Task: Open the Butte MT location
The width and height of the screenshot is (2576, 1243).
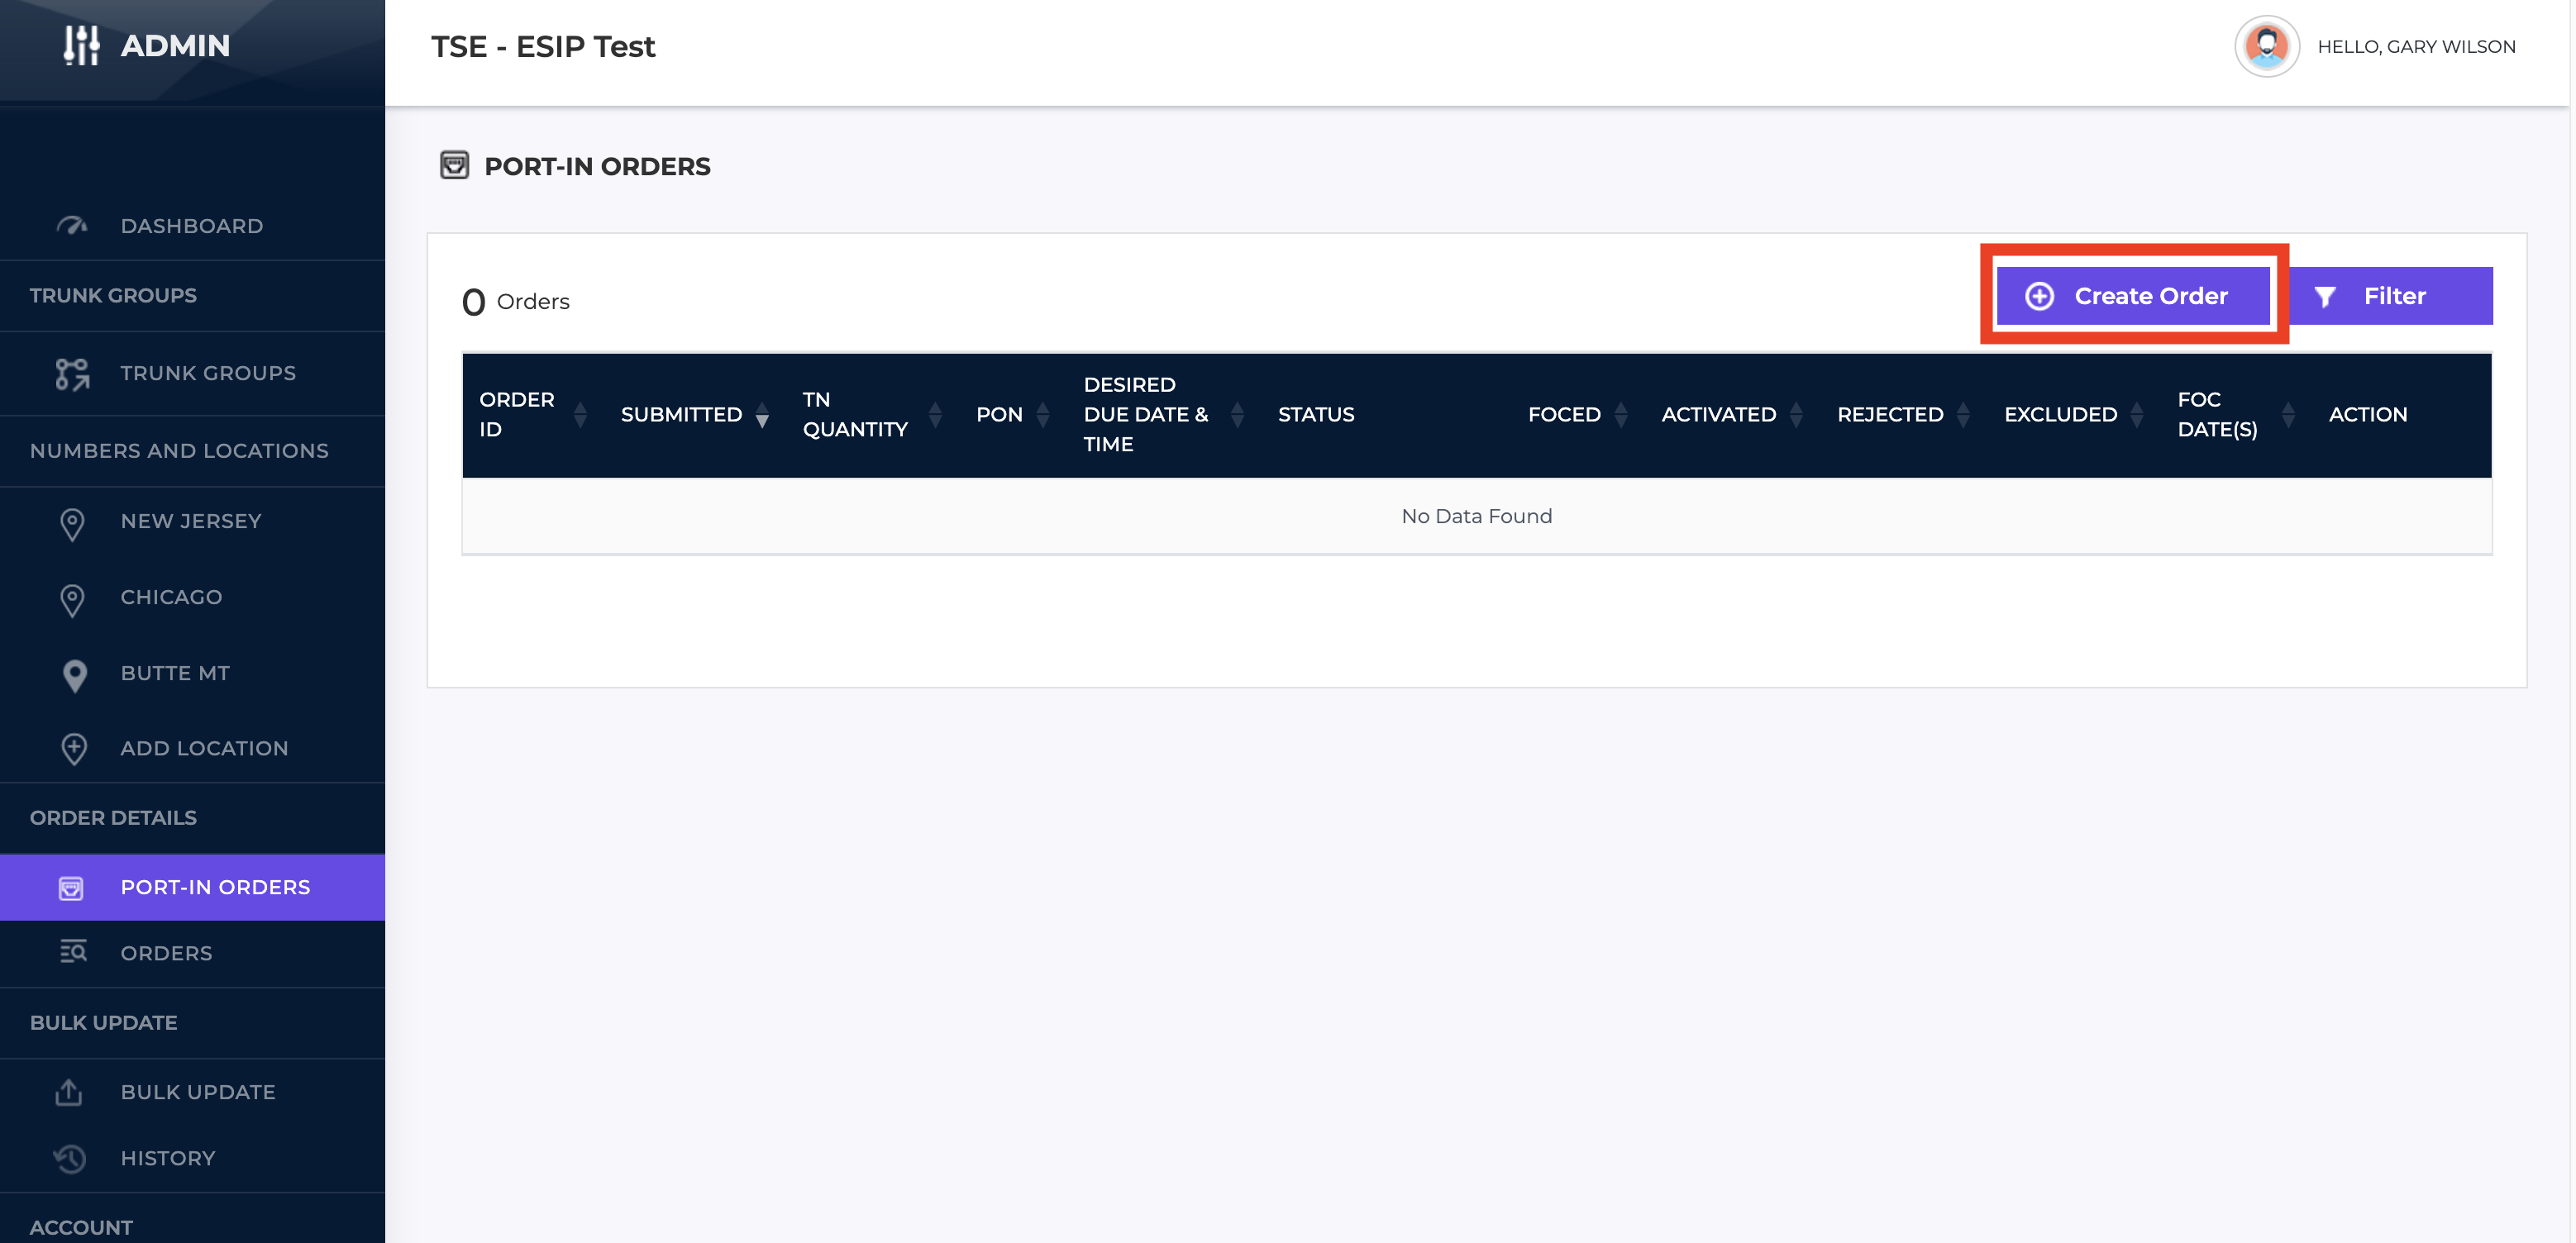Action: tap(192, 674)
